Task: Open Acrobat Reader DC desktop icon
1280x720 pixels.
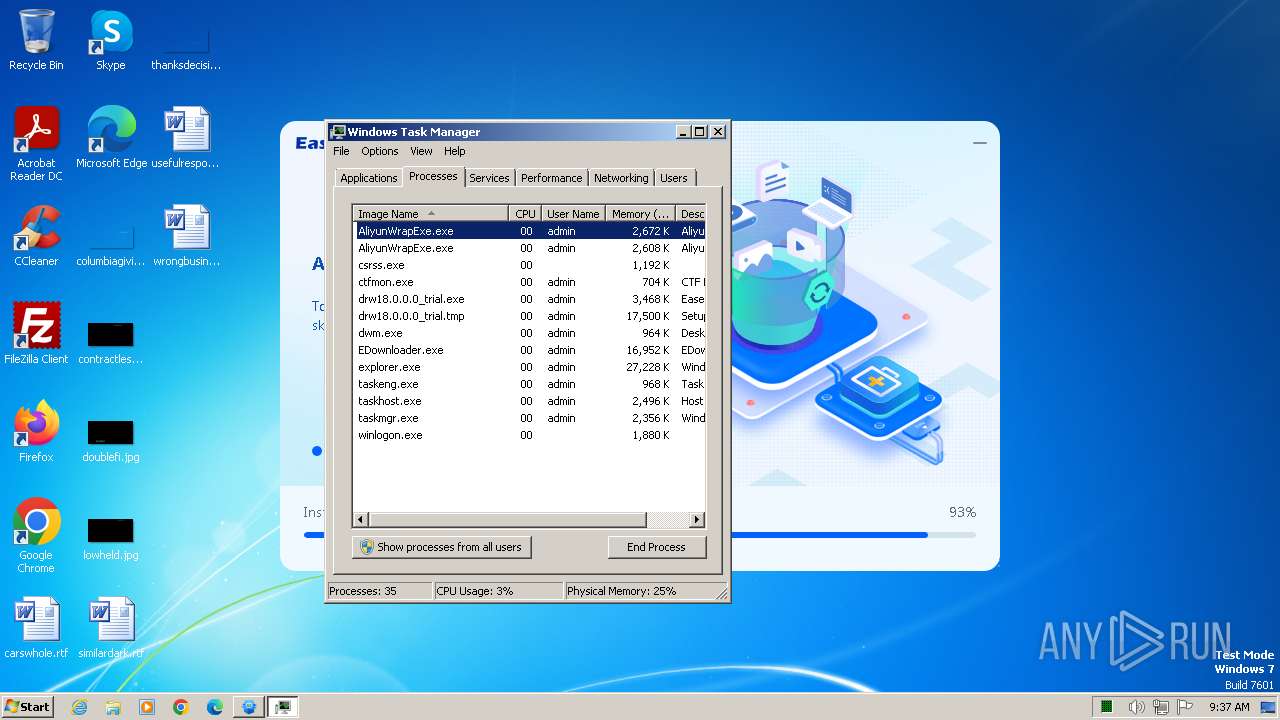Action: (36, 144)
